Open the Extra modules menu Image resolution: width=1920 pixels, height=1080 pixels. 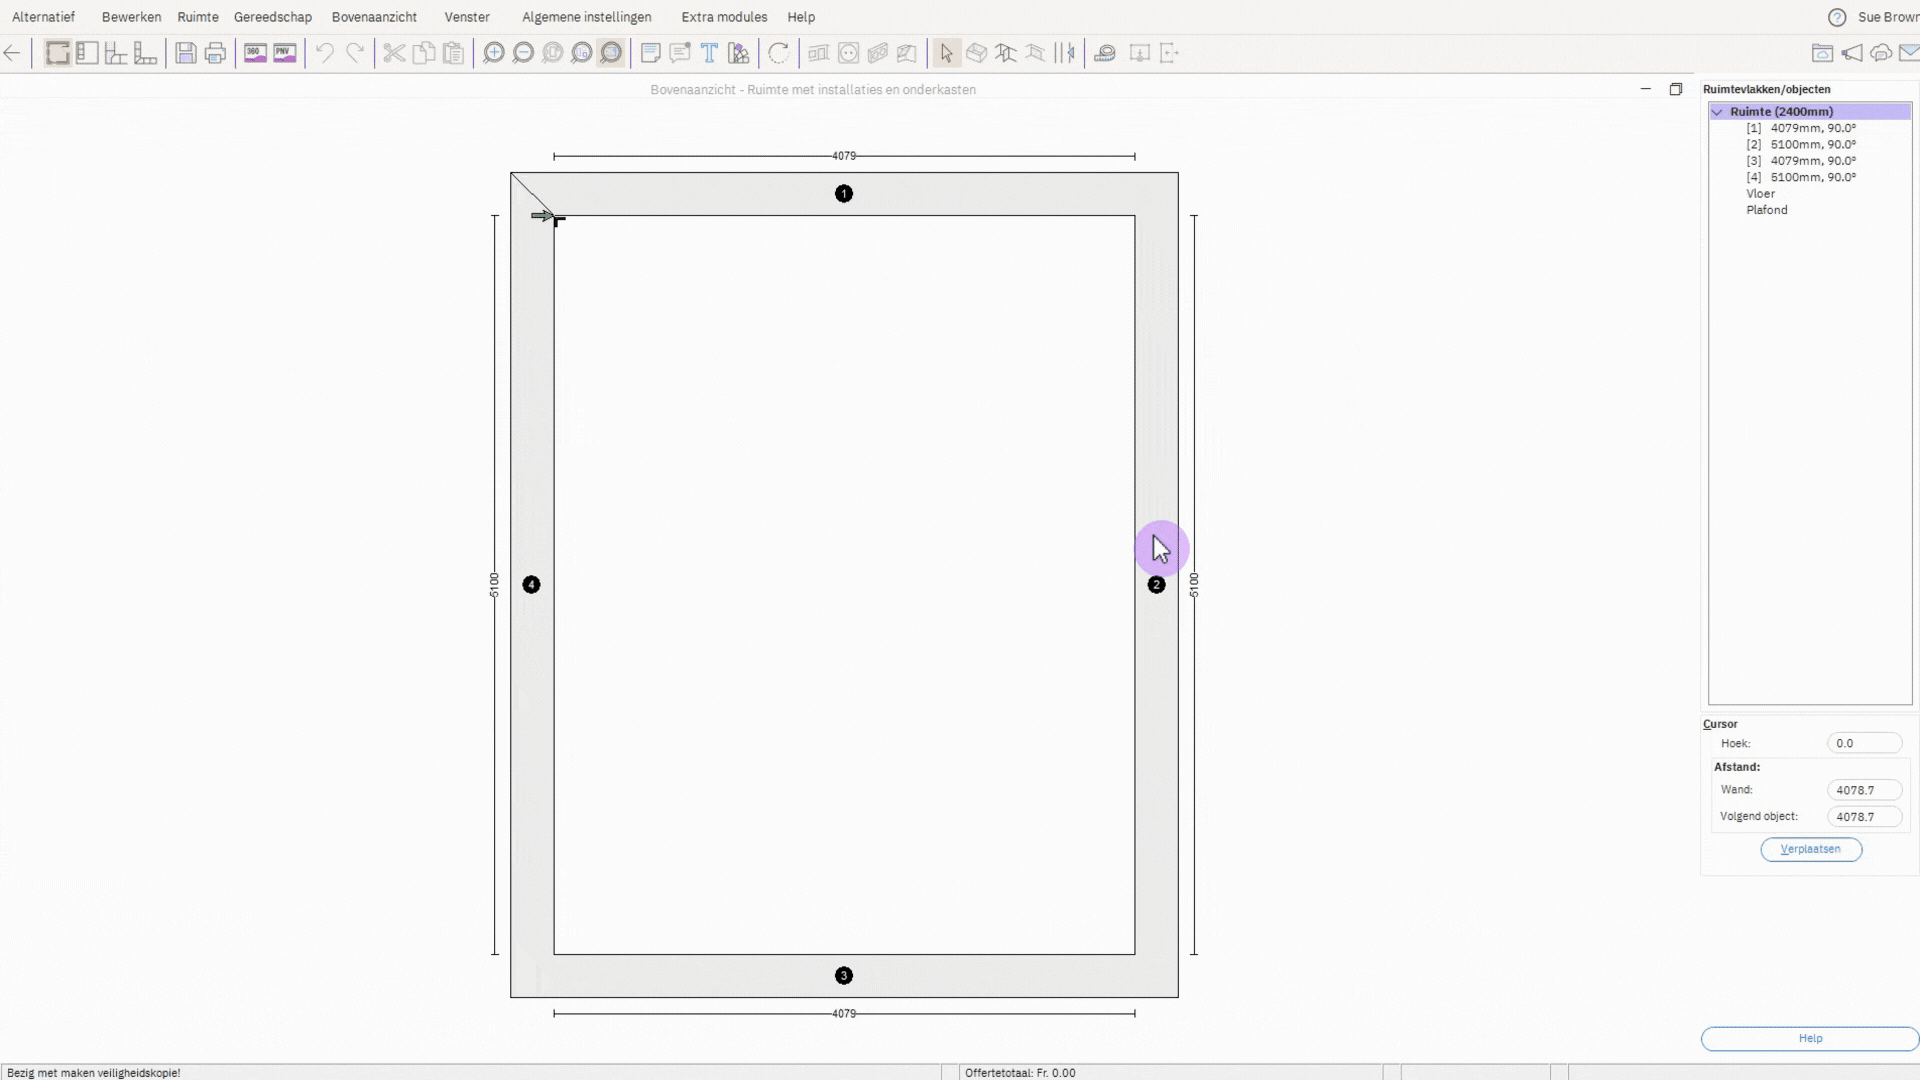tap(724, 17)
